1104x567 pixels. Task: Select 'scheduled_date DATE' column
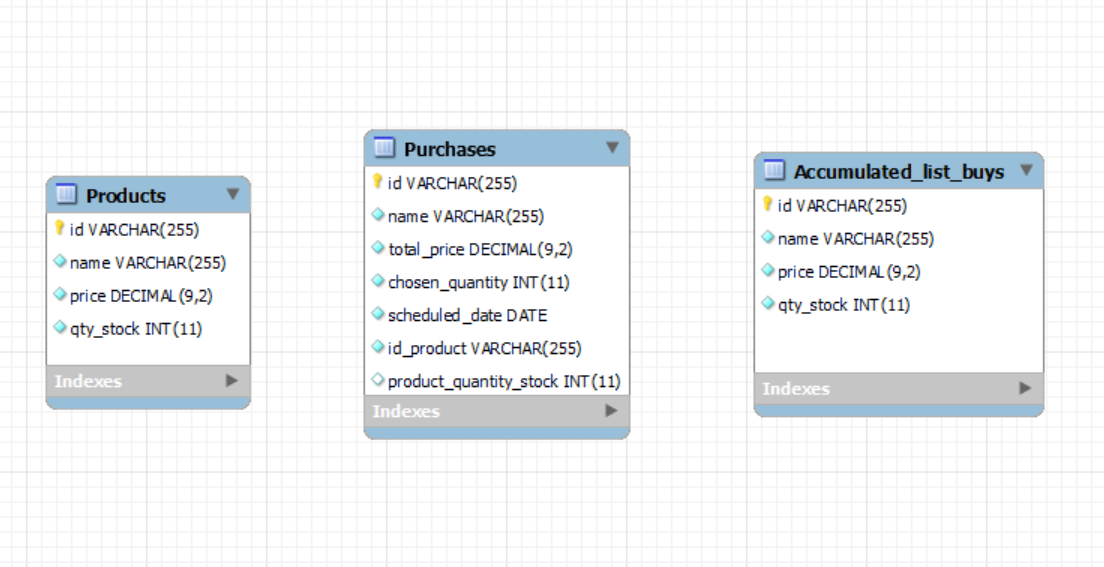pos(468,316)
